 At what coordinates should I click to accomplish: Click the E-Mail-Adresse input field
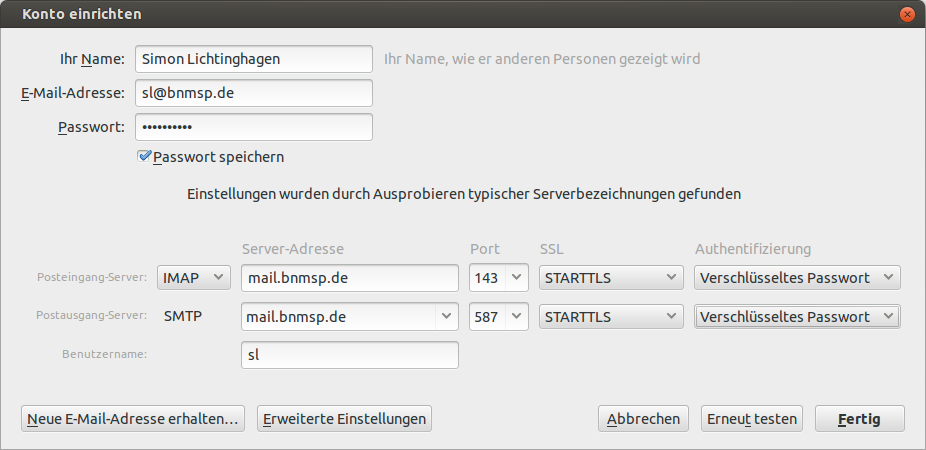[x=253, y=93]
